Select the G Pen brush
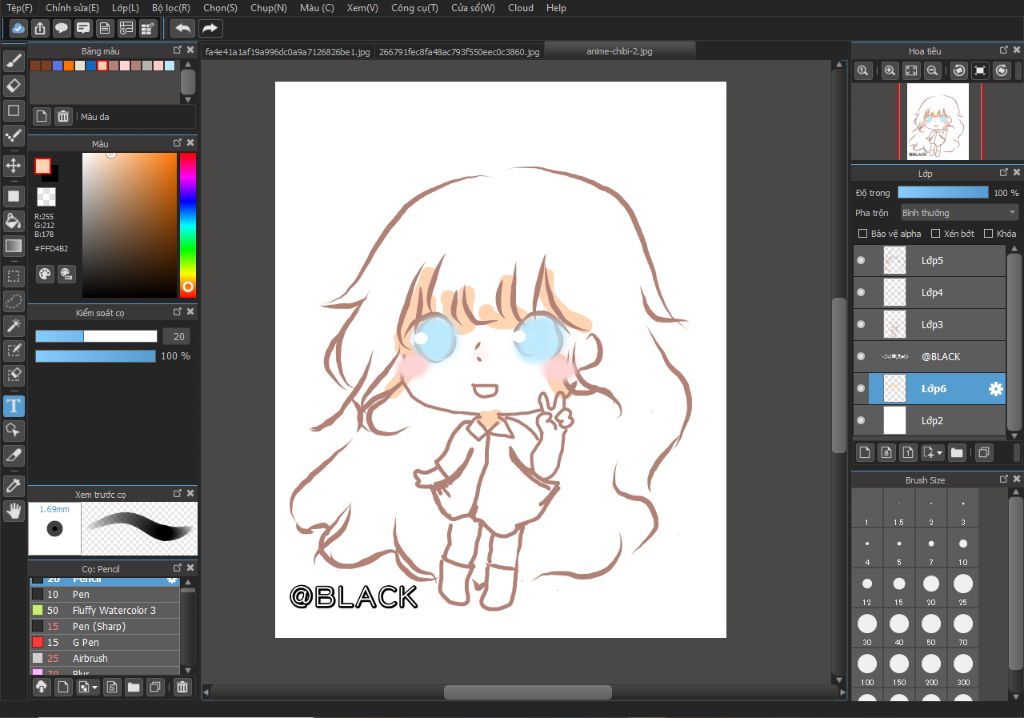 coord(104,642)
